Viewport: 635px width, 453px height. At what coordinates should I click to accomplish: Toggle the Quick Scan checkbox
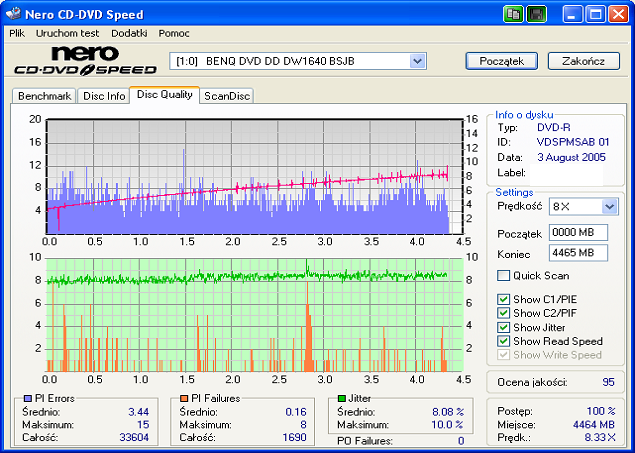pyautogui.click(x=503, y=276)
